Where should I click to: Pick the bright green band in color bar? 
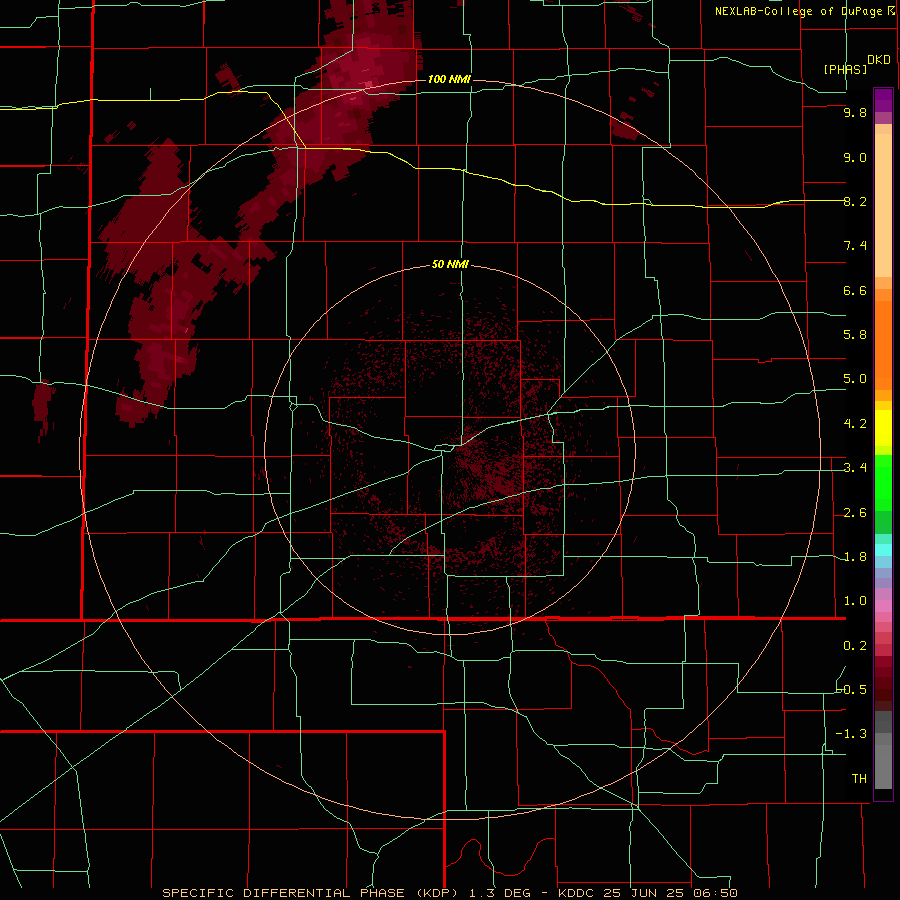(883, 485)
